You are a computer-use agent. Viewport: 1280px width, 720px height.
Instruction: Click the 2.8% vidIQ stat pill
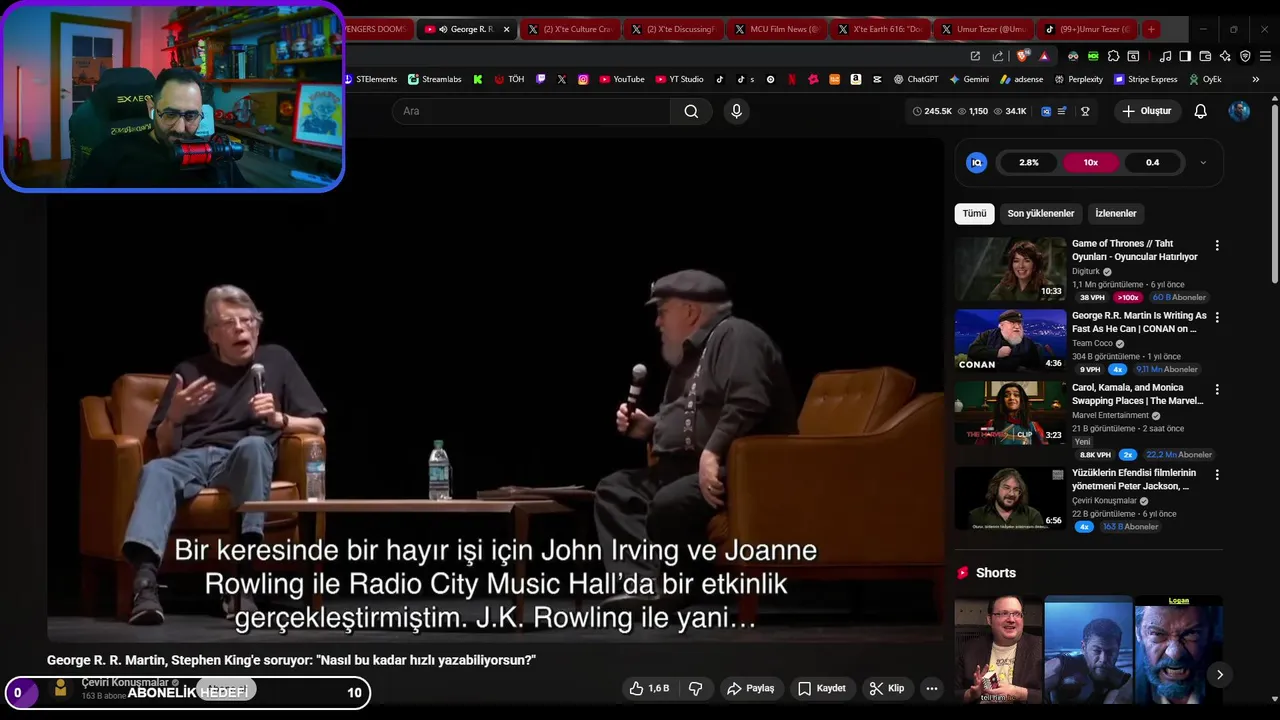click(1029, 162)
